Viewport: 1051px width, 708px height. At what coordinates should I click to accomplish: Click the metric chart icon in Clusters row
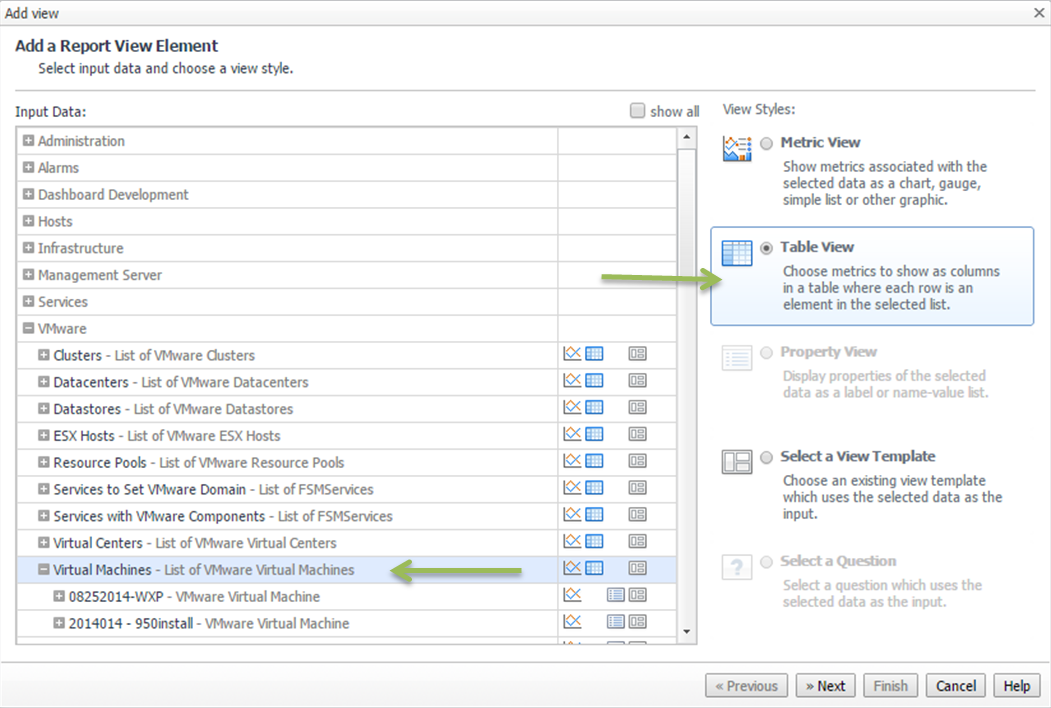[572, 354]
